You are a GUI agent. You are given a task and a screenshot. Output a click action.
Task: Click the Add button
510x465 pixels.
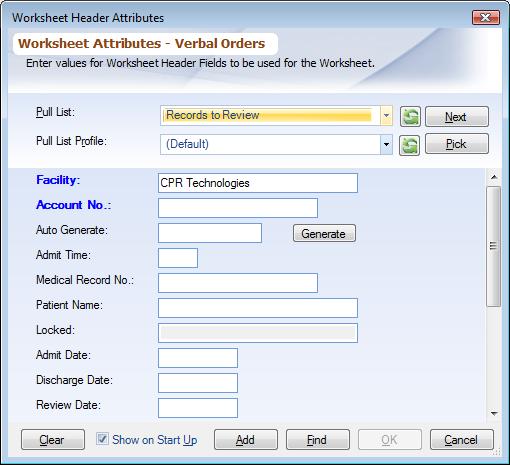[246, 440]
